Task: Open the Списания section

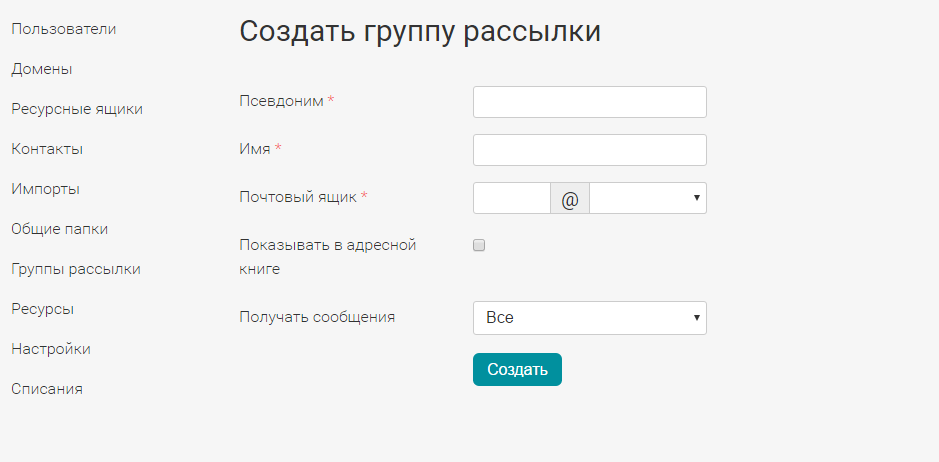Action: pyautogui.click(x=47, y=389)
